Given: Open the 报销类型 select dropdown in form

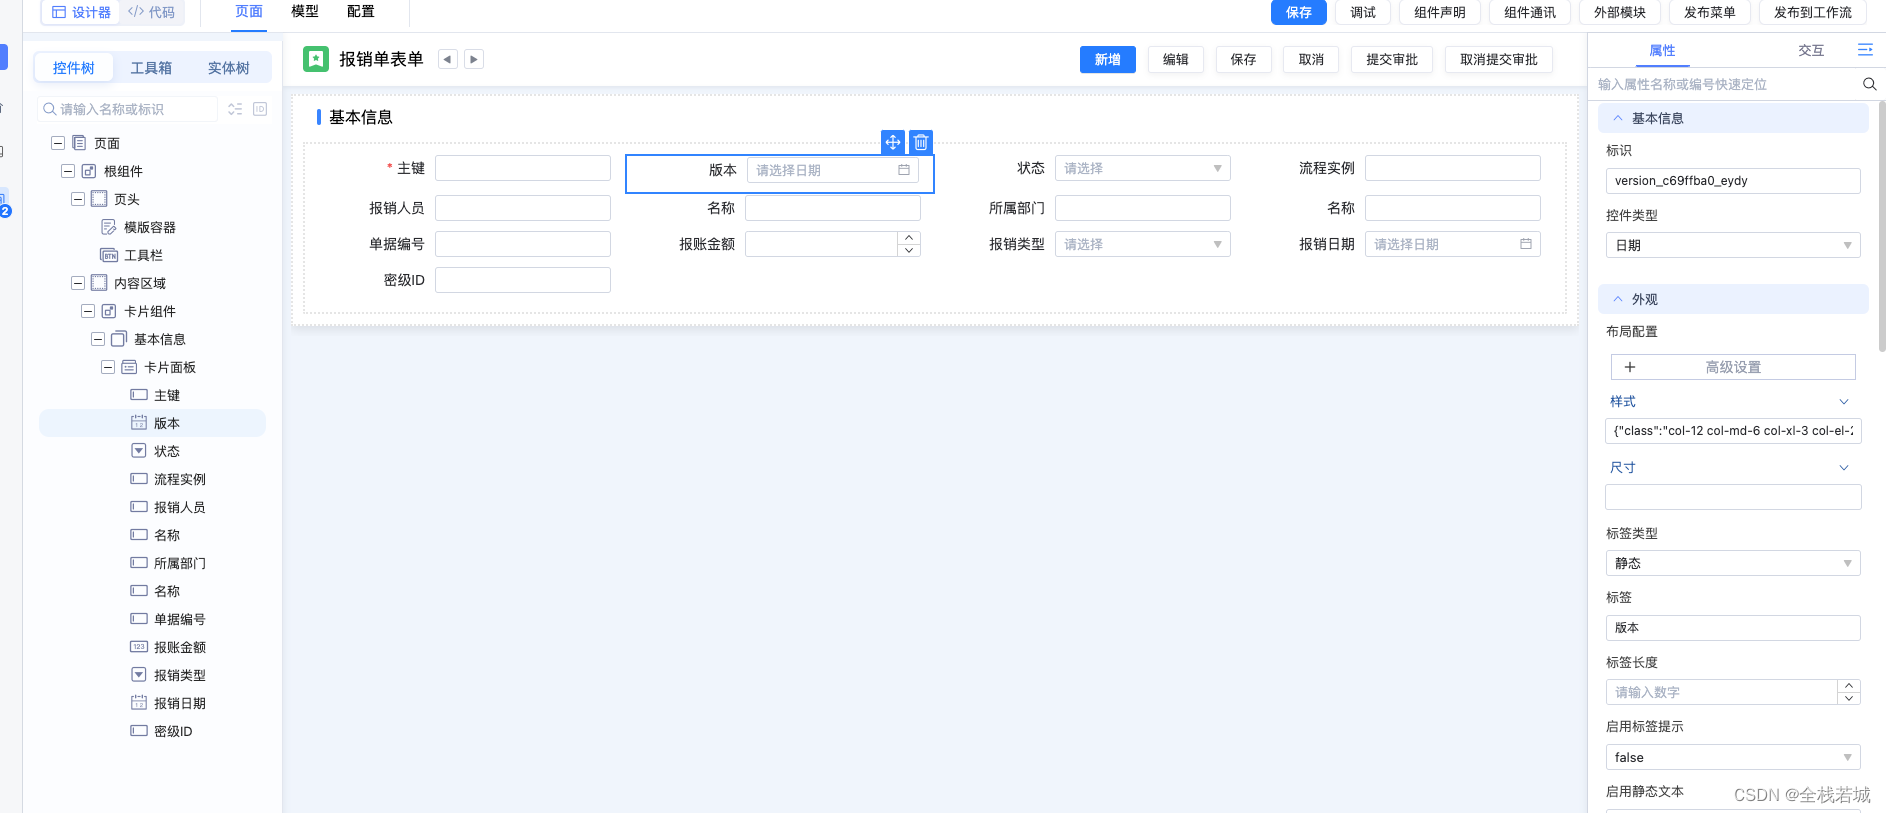Looking at the screenshot, I should 1142,244.
